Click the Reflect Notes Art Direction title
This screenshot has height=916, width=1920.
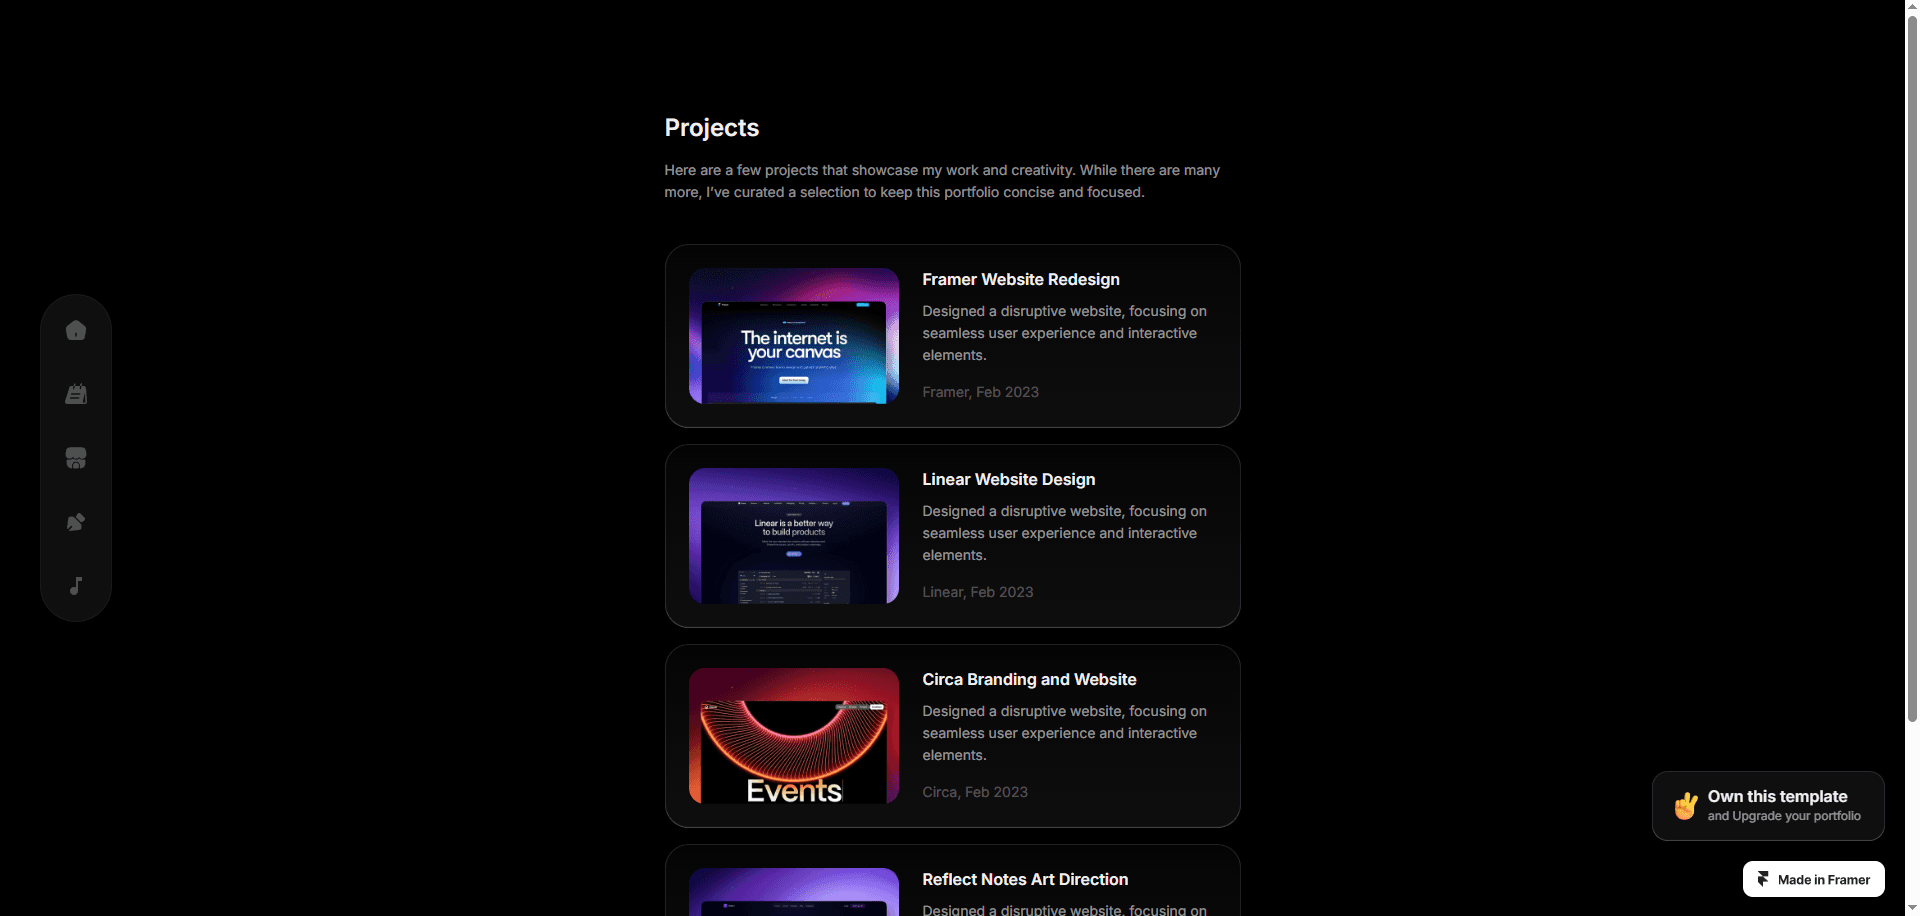point(1025,880)
